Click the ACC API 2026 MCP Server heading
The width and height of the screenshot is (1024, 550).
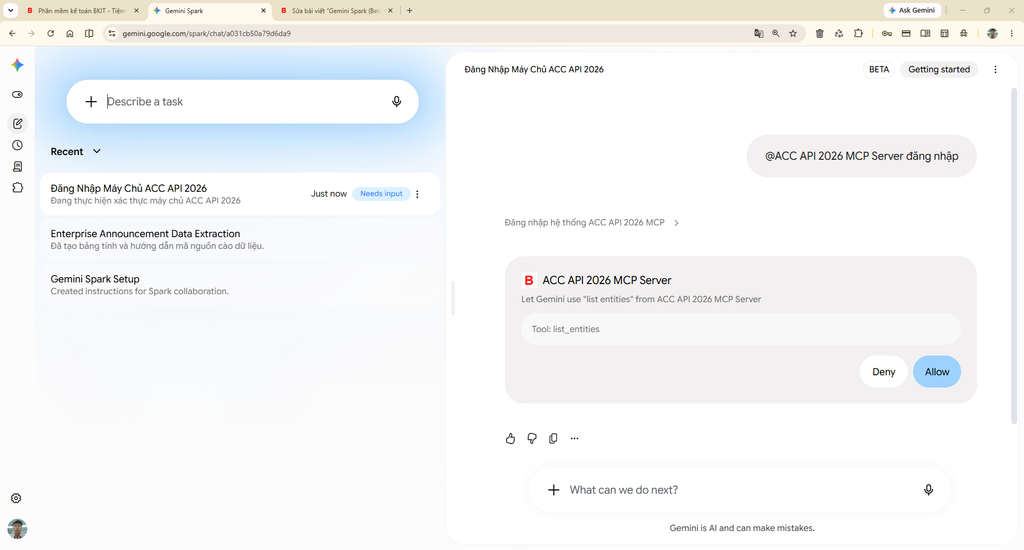point(607,280)
